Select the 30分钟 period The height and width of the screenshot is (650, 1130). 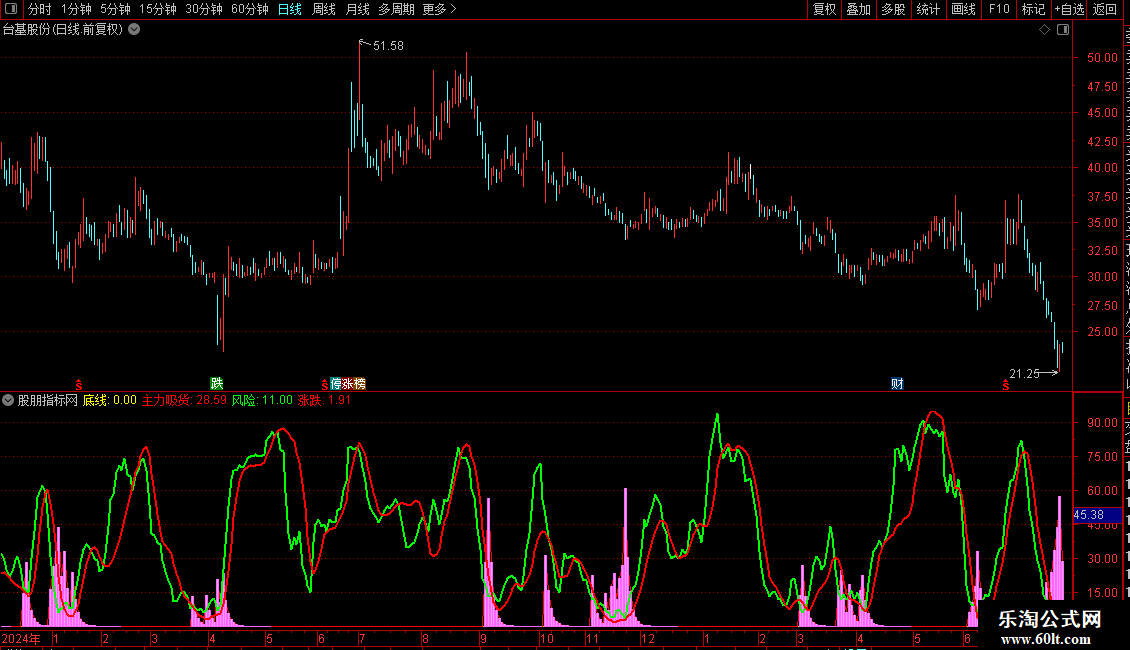click(x=204, y=9)
